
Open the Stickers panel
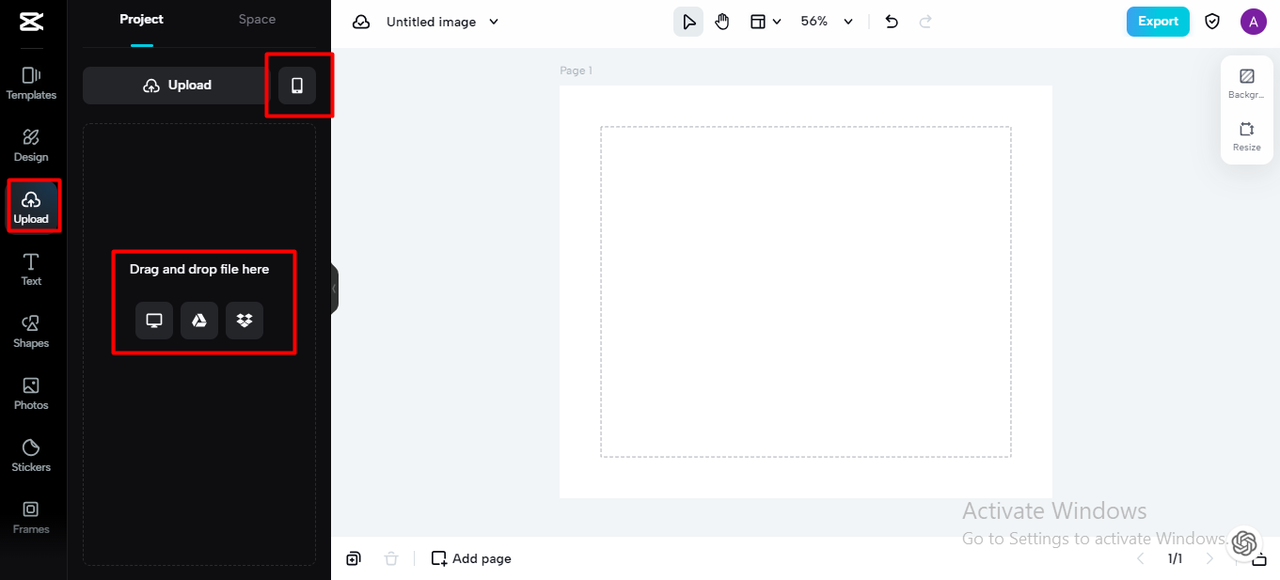(x=31, y=456)
